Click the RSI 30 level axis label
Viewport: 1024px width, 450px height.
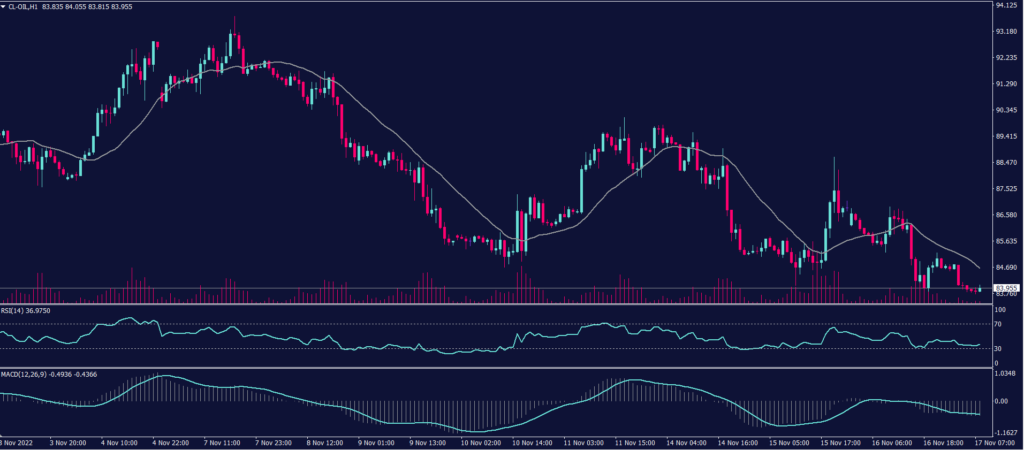[x=998, y=348]
